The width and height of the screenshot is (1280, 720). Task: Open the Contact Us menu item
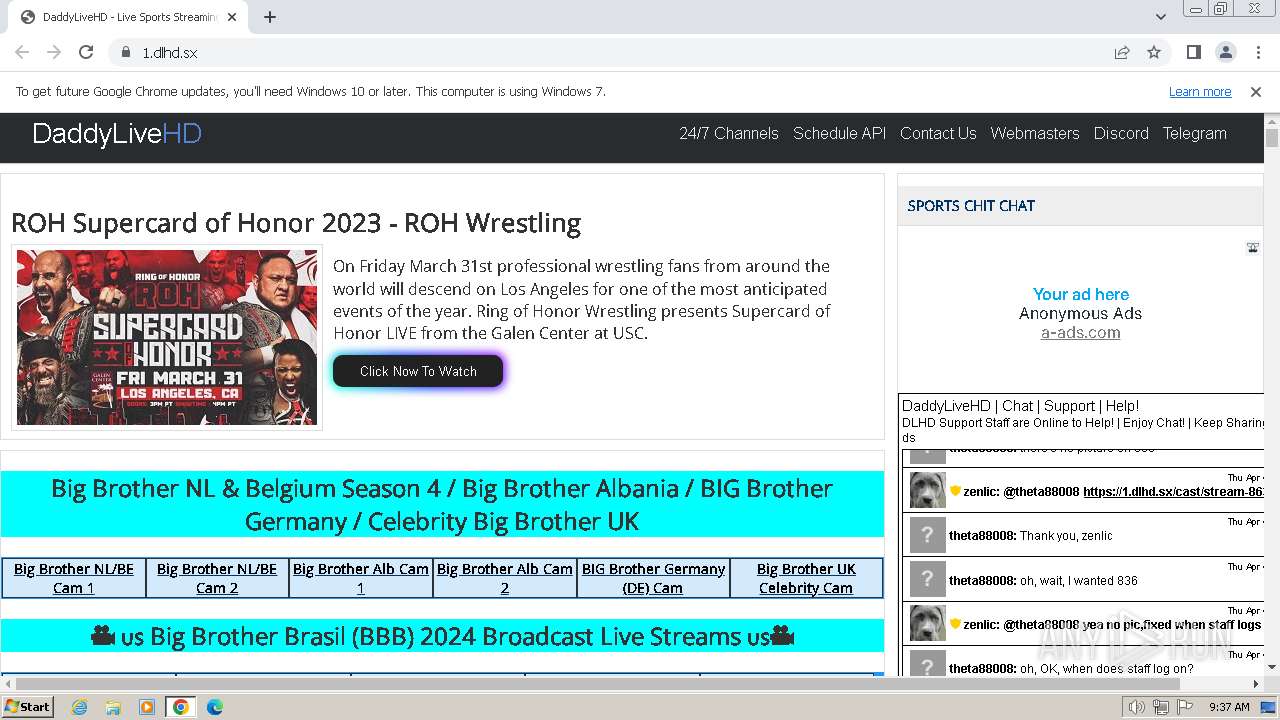point(938,133)
